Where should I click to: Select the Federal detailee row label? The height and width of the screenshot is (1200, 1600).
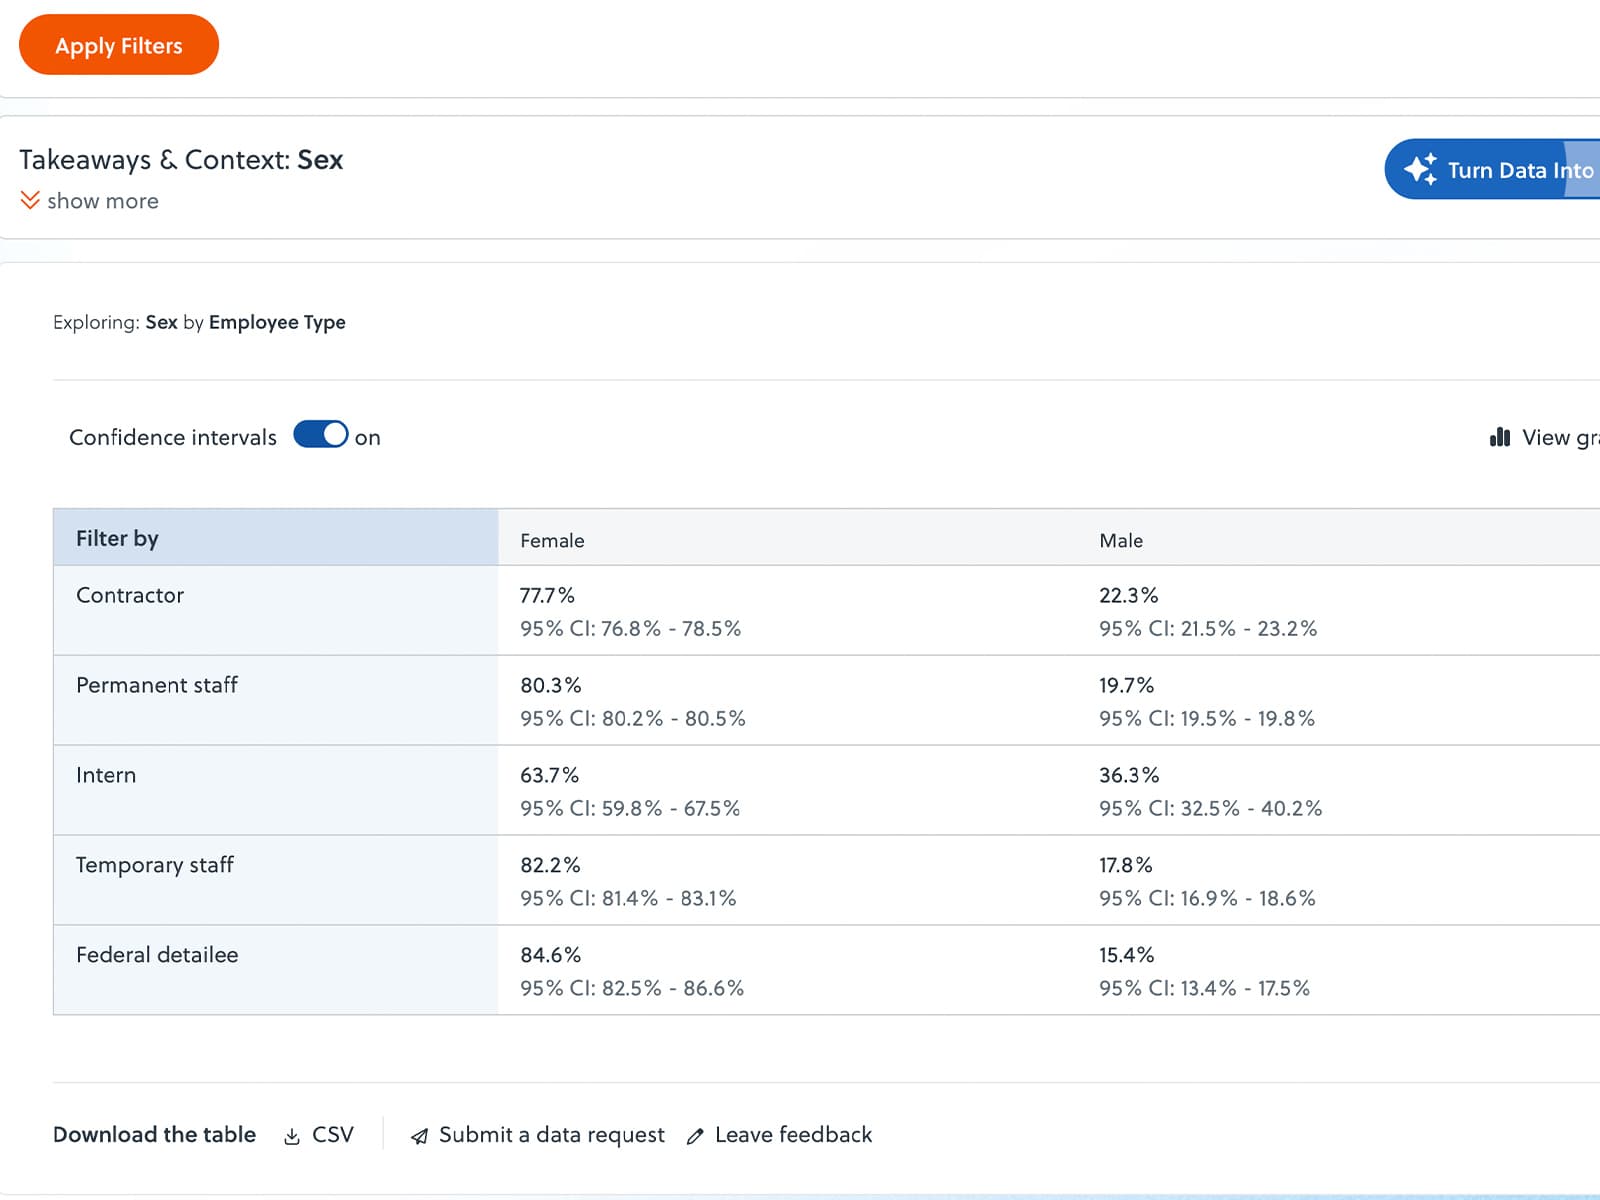[157, 955]
